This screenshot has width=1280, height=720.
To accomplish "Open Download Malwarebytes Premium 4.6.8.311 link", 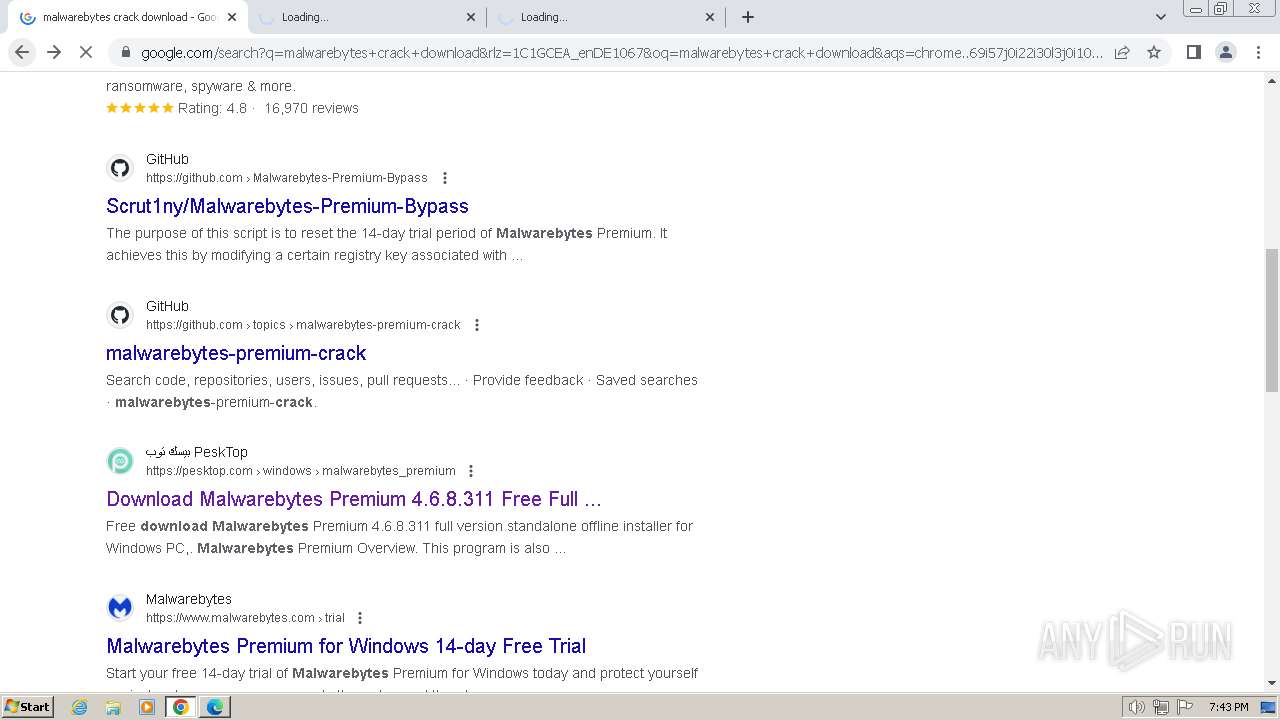I will [x=354, y=499].
